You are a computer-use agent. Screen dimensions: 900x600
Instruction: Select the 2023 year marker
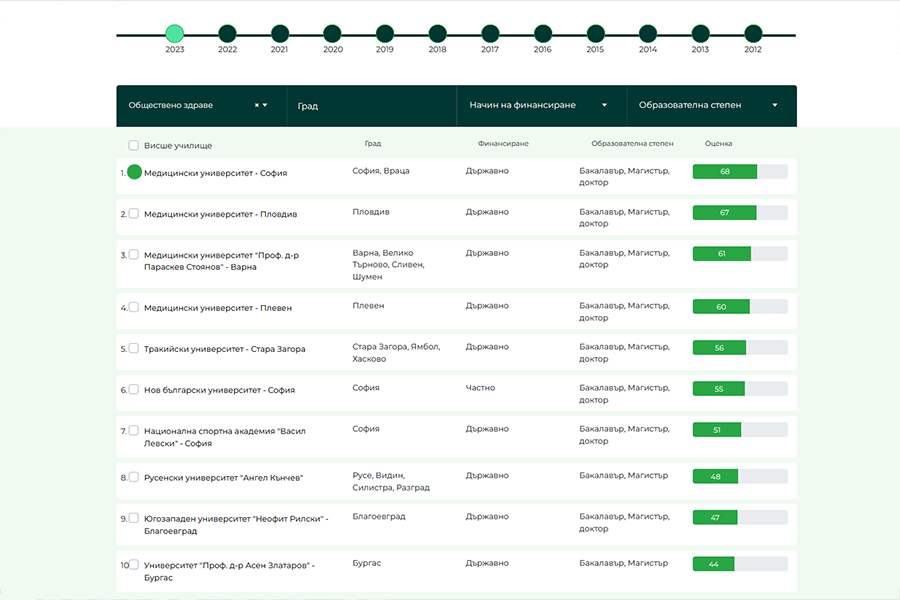click(174, 34)
